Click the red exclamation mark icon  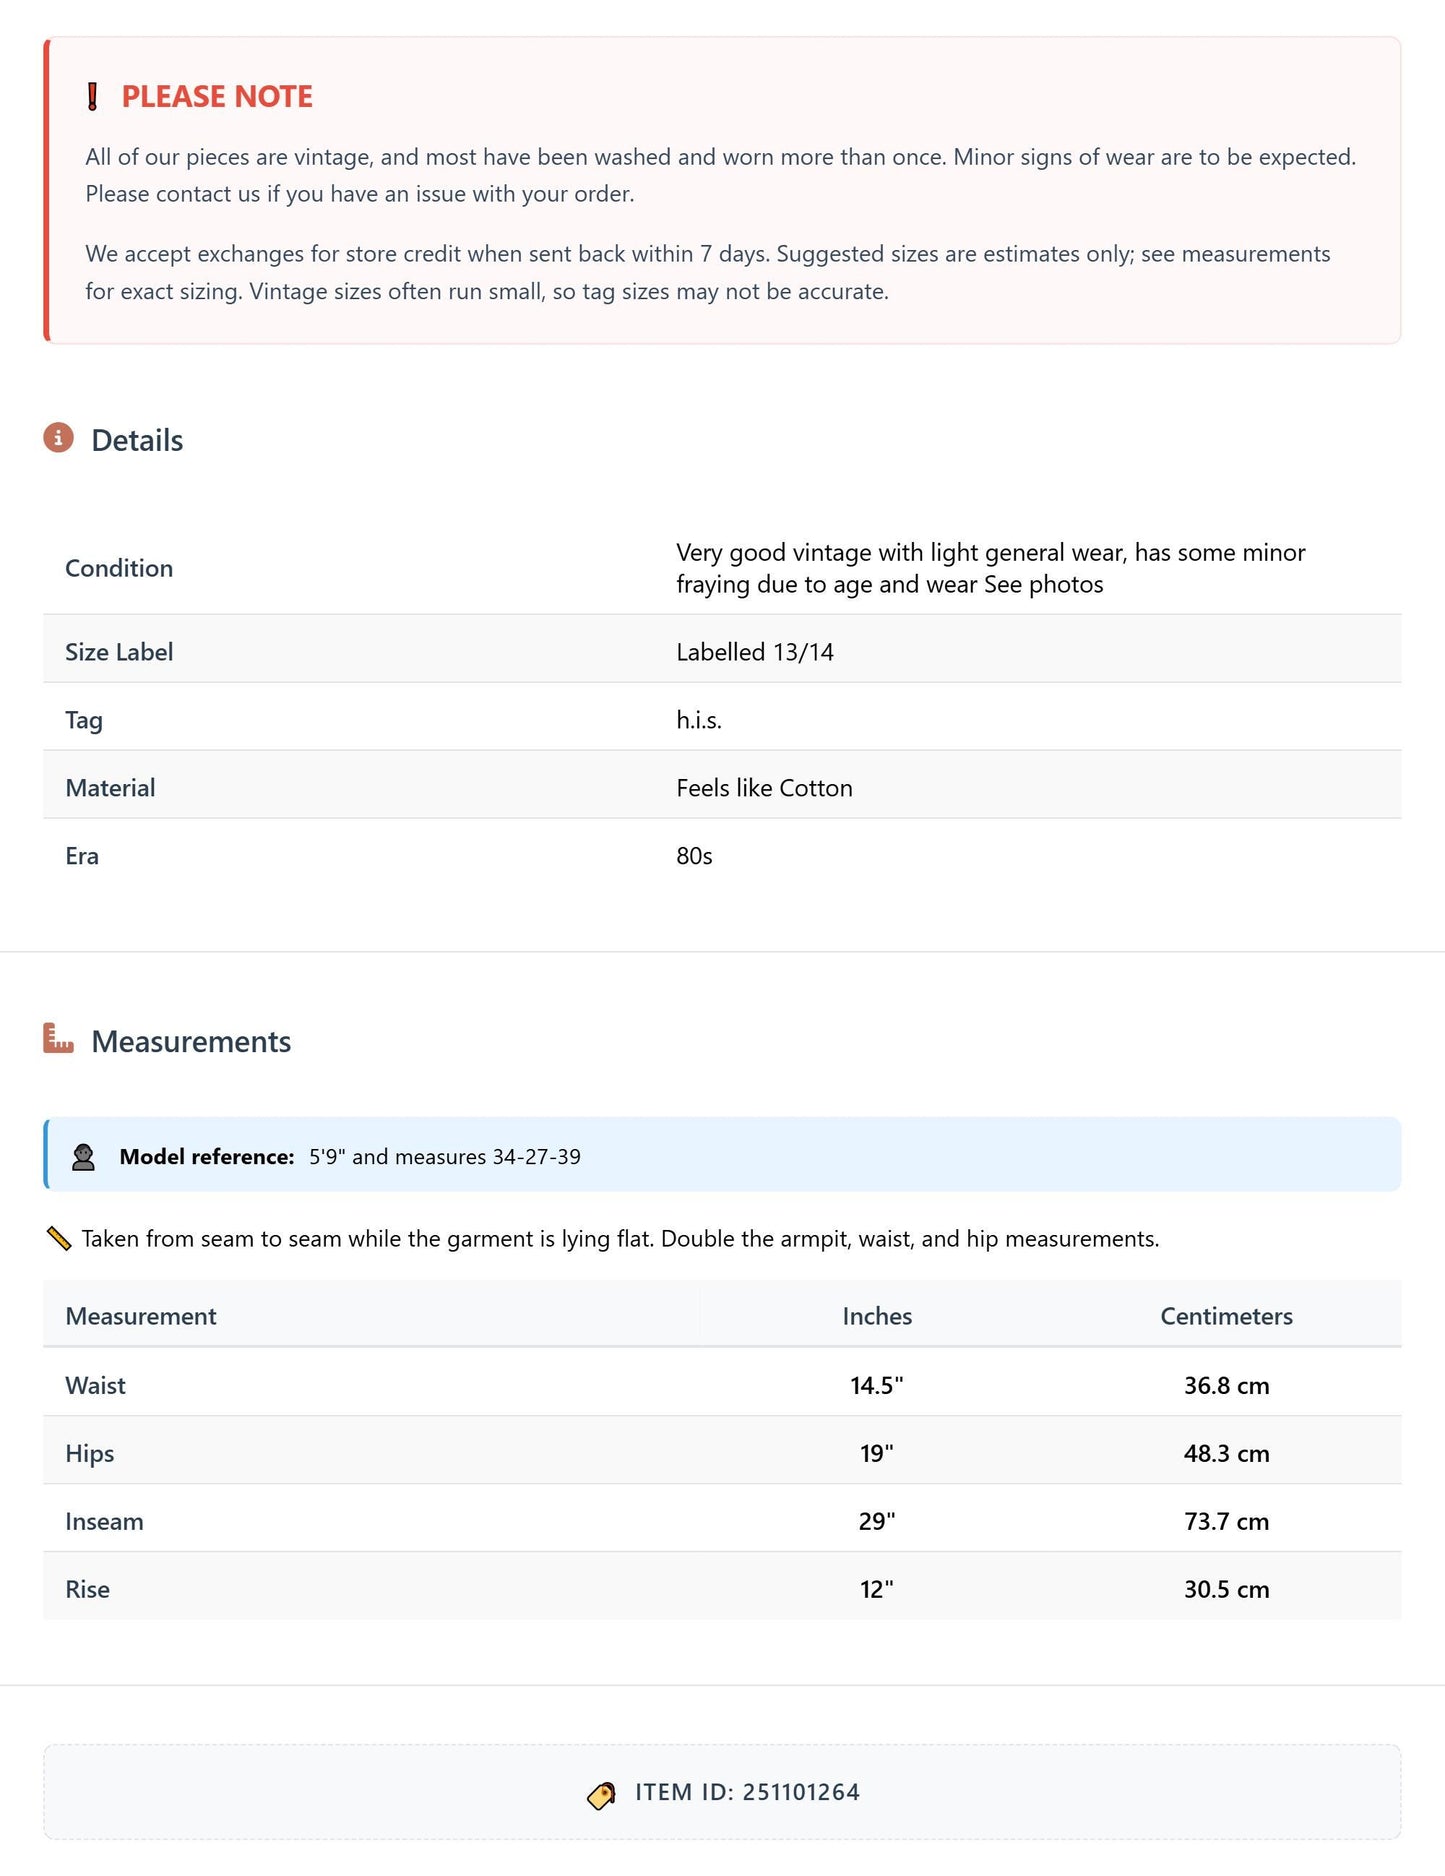click(93, 97)
